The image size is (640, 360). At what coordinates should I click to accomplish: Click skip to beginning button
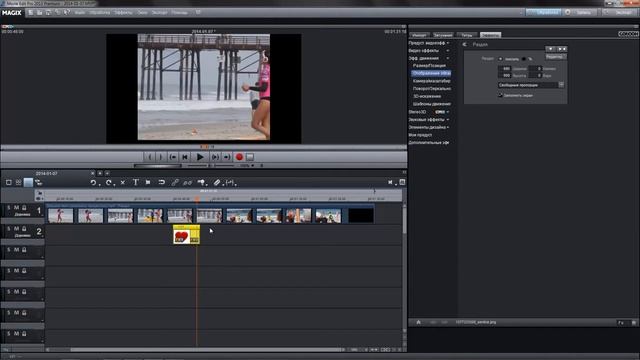[x=185, y=157]
